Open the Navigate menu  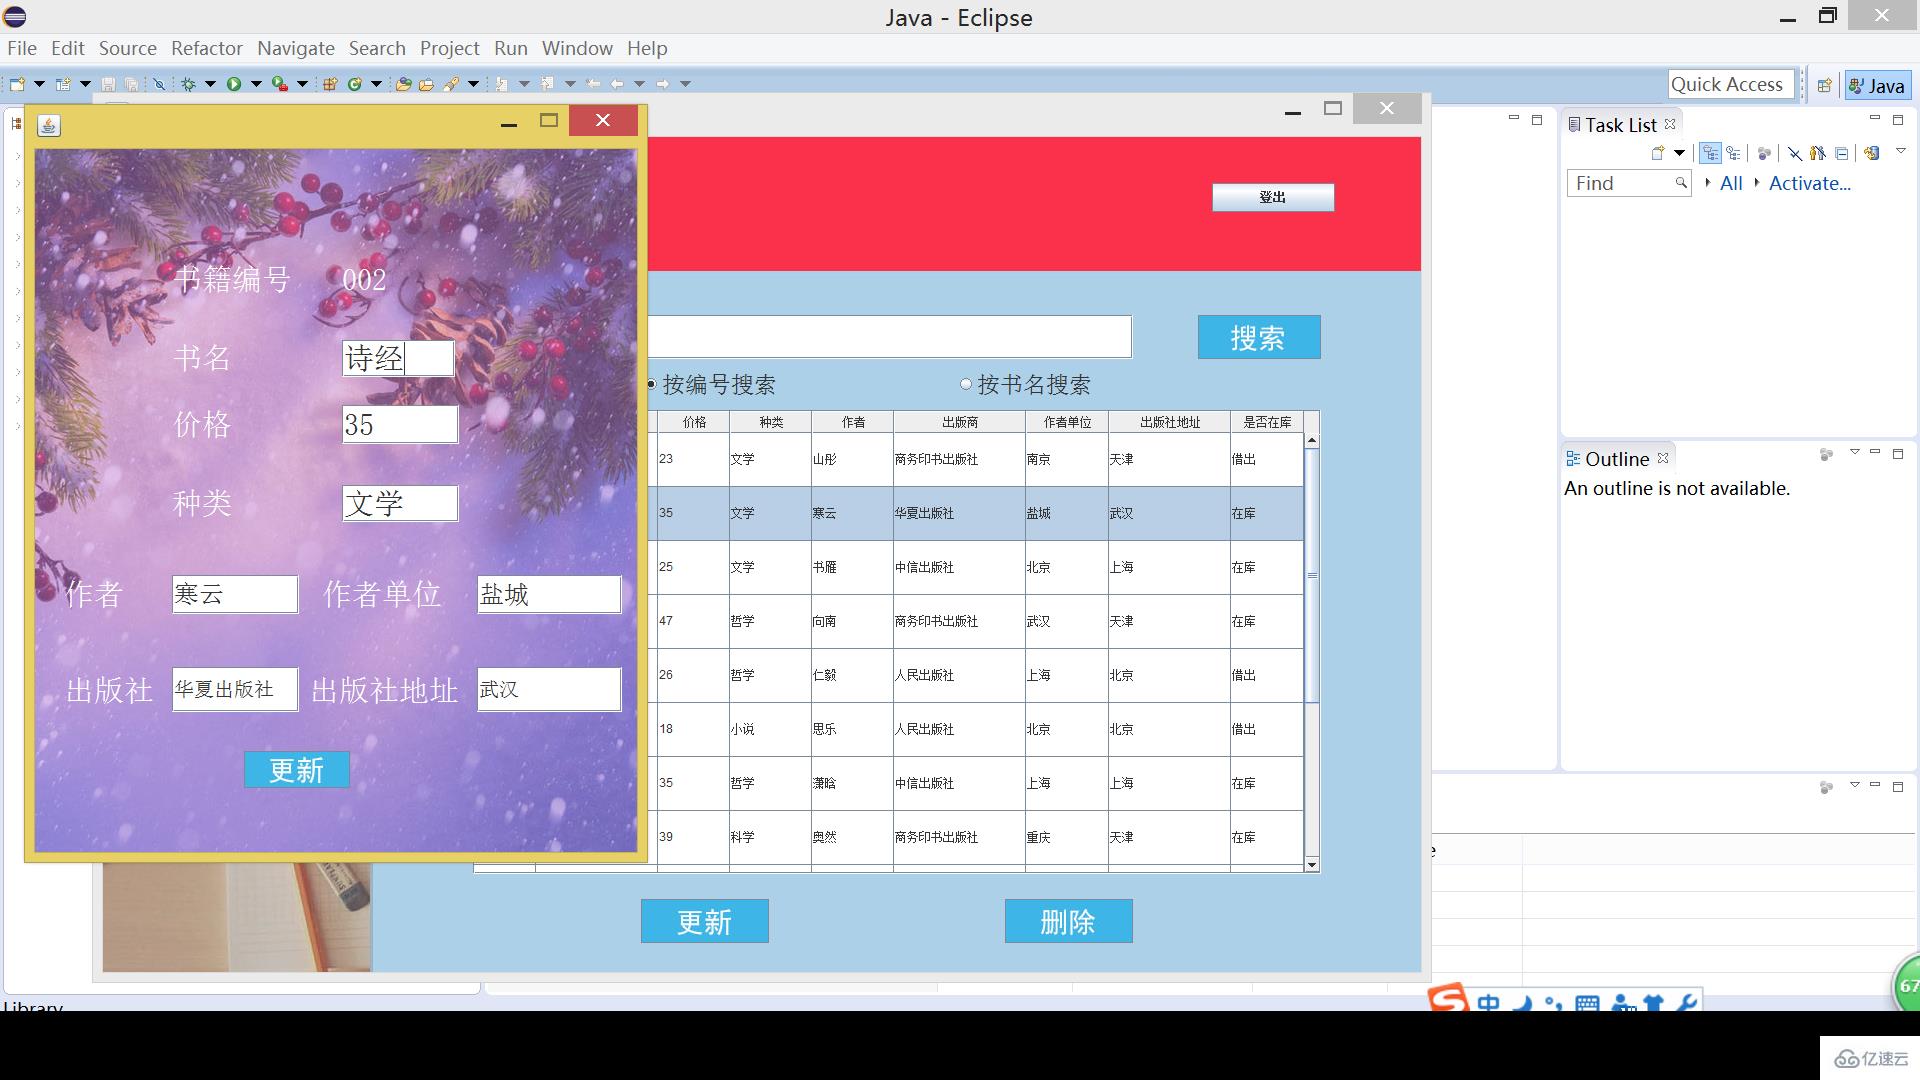click(293, 49)
